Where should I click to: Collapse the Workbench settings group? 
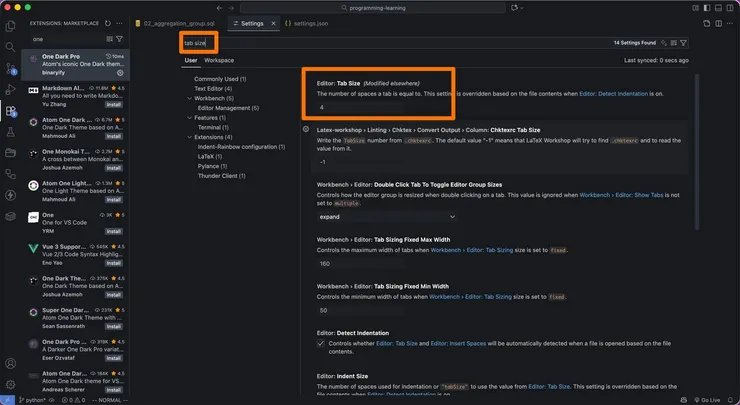pos(190,98)
